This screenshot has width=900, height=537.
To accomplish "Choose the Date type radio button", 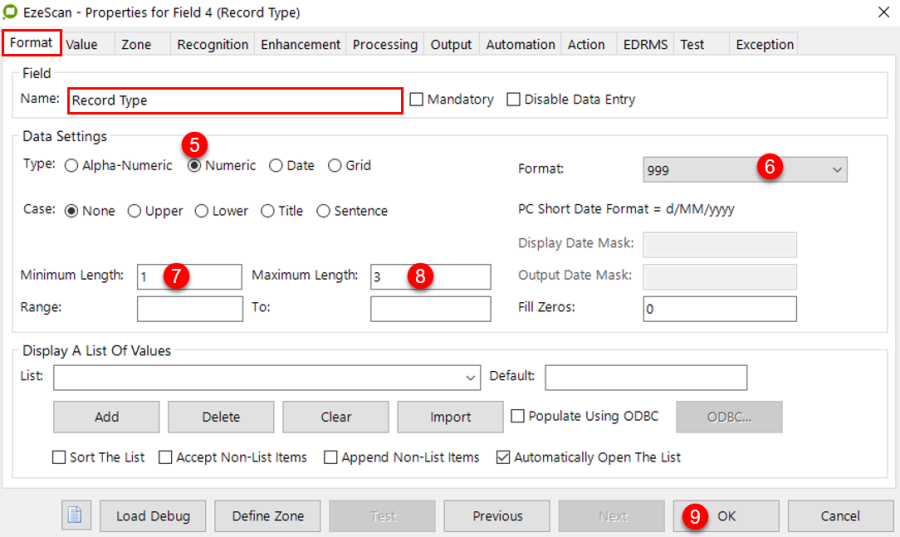I will (x=275, y=166).
